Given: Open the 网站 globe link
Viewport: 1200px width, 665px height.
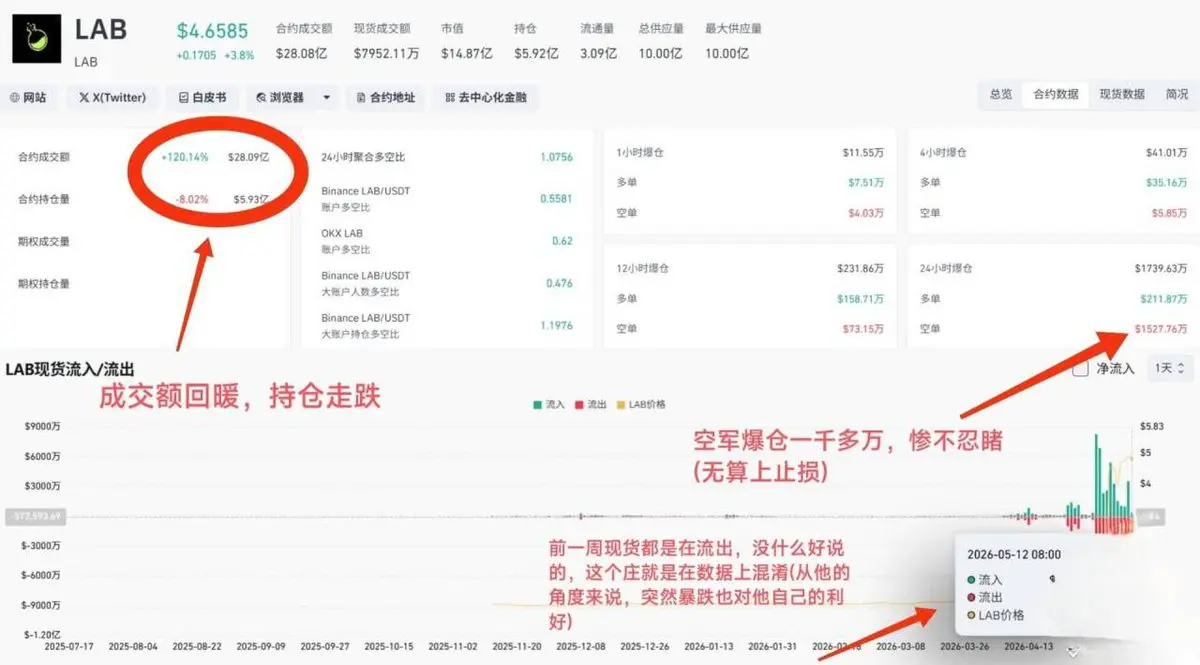Looking at the screenshot, I should [28, 97].
